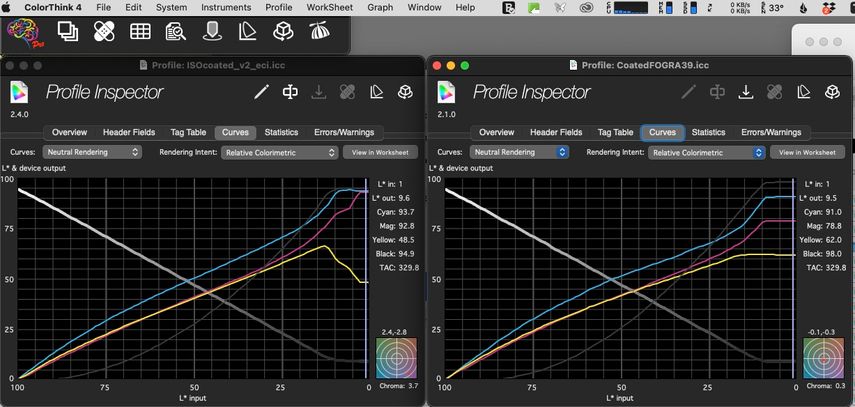This screenshot has height=407, width=855.
Task: Switch to Errors/Warnings tab in ISOcoated_v2_eci window
Action: tap(344, 132)
